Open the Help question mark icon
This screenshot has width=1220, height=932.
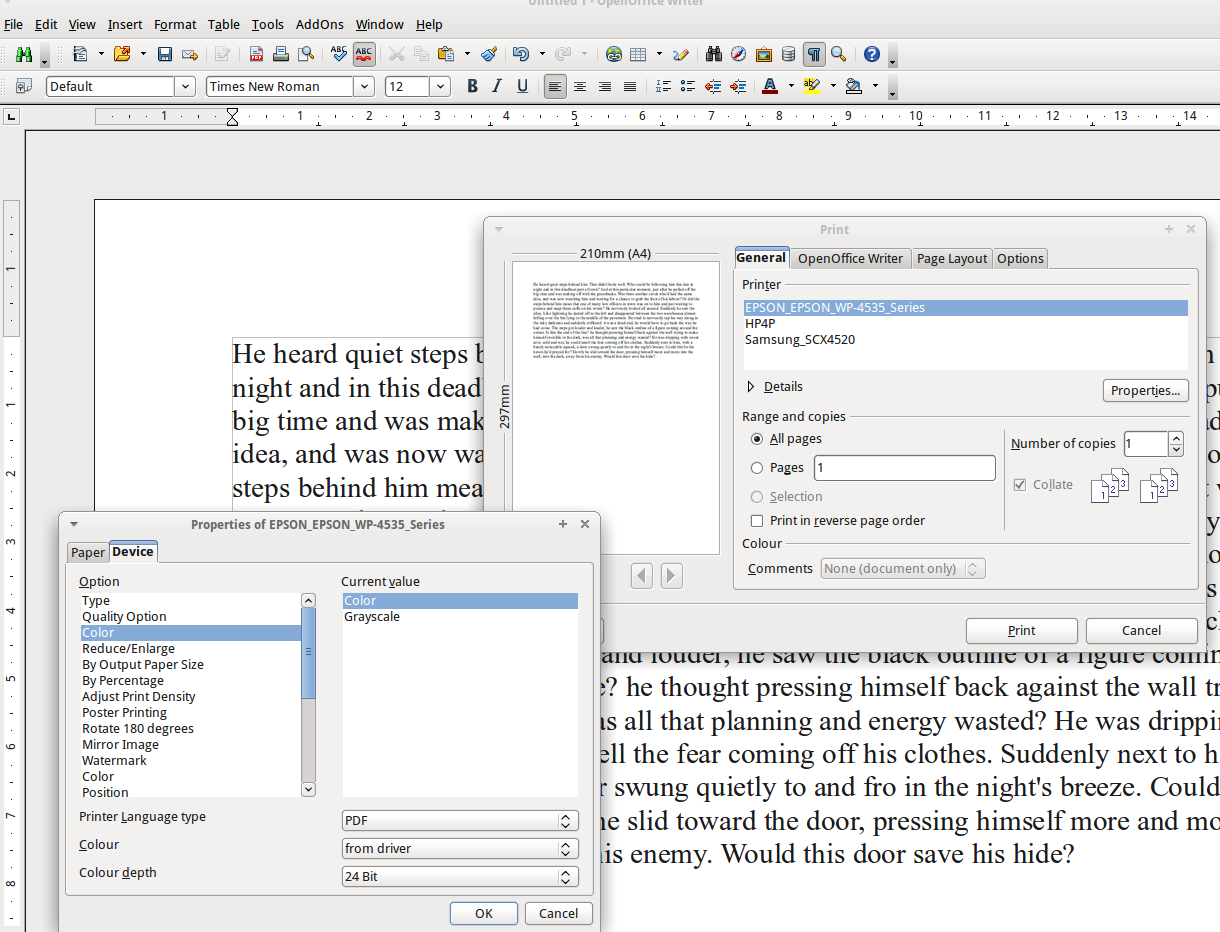click(x=871, y=54)
